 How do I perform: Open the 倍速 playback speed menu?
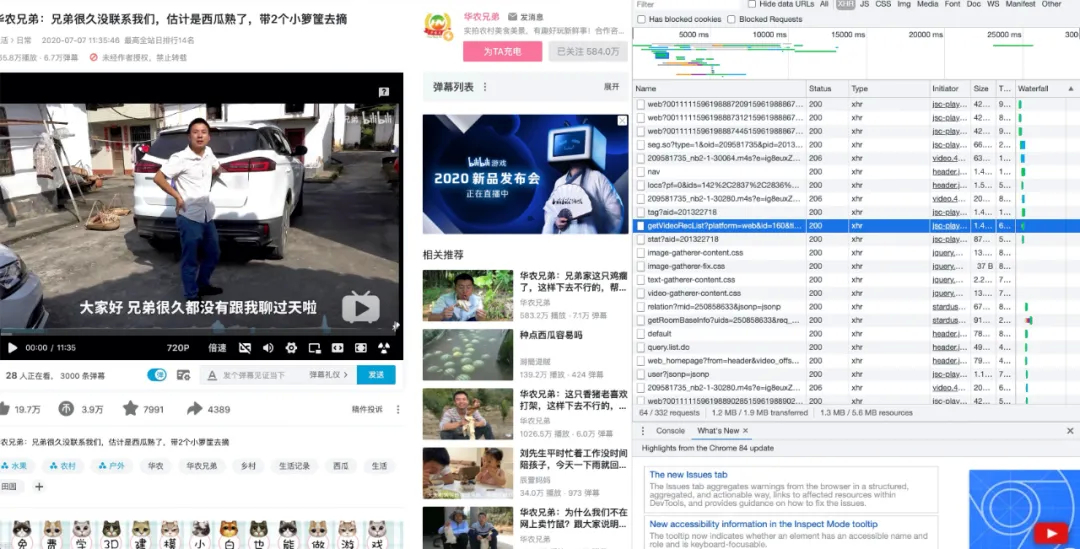[217, 348]
